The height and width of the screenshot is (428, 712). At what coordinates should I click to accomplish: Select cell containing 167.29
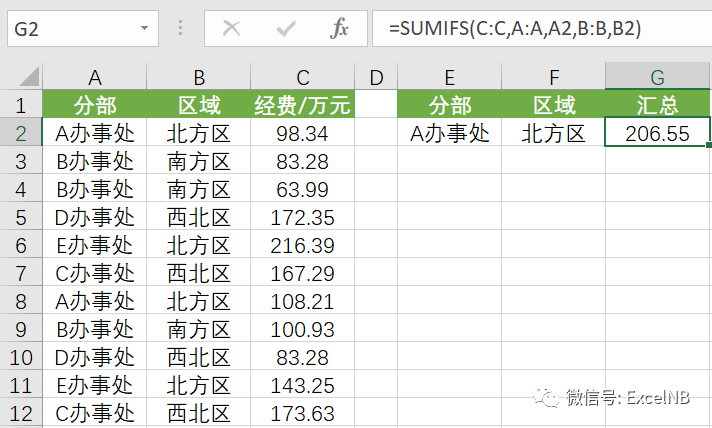(302, 273)
